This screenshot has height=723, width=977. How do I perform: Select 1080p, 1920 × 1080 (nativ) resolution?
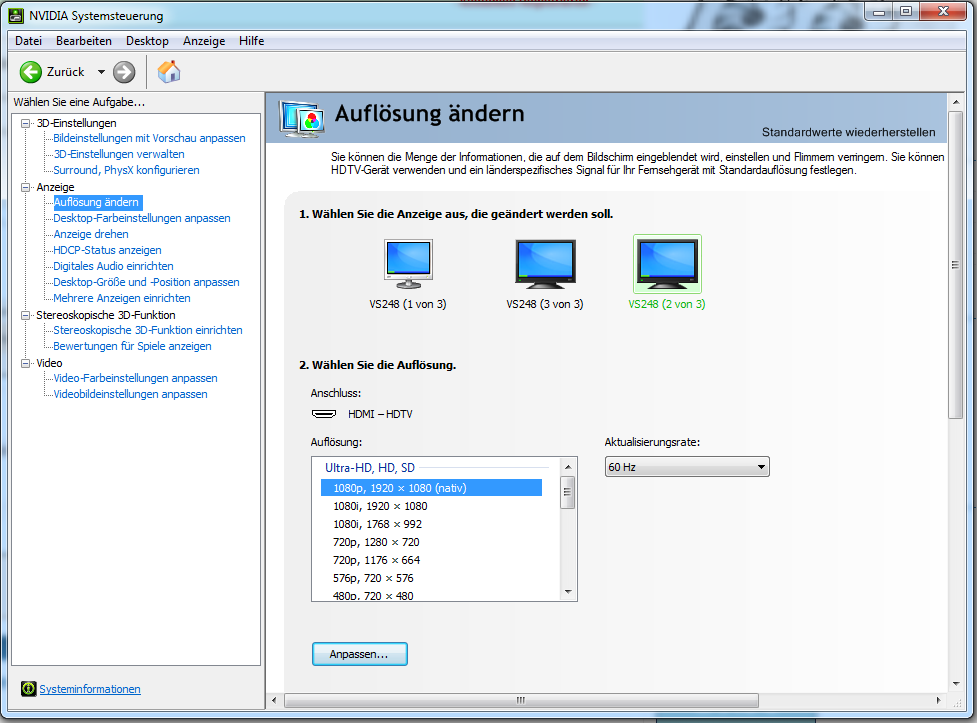tap(431, 488)
